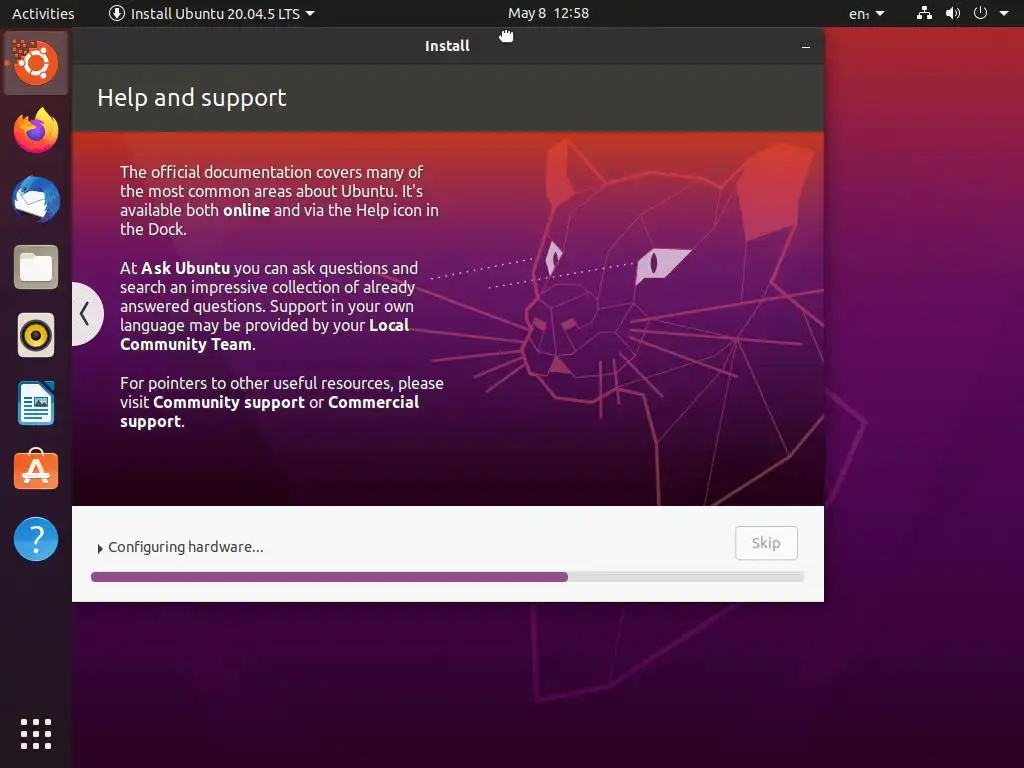Open the Ask Ubuntu link

click(x=185, y=268)
